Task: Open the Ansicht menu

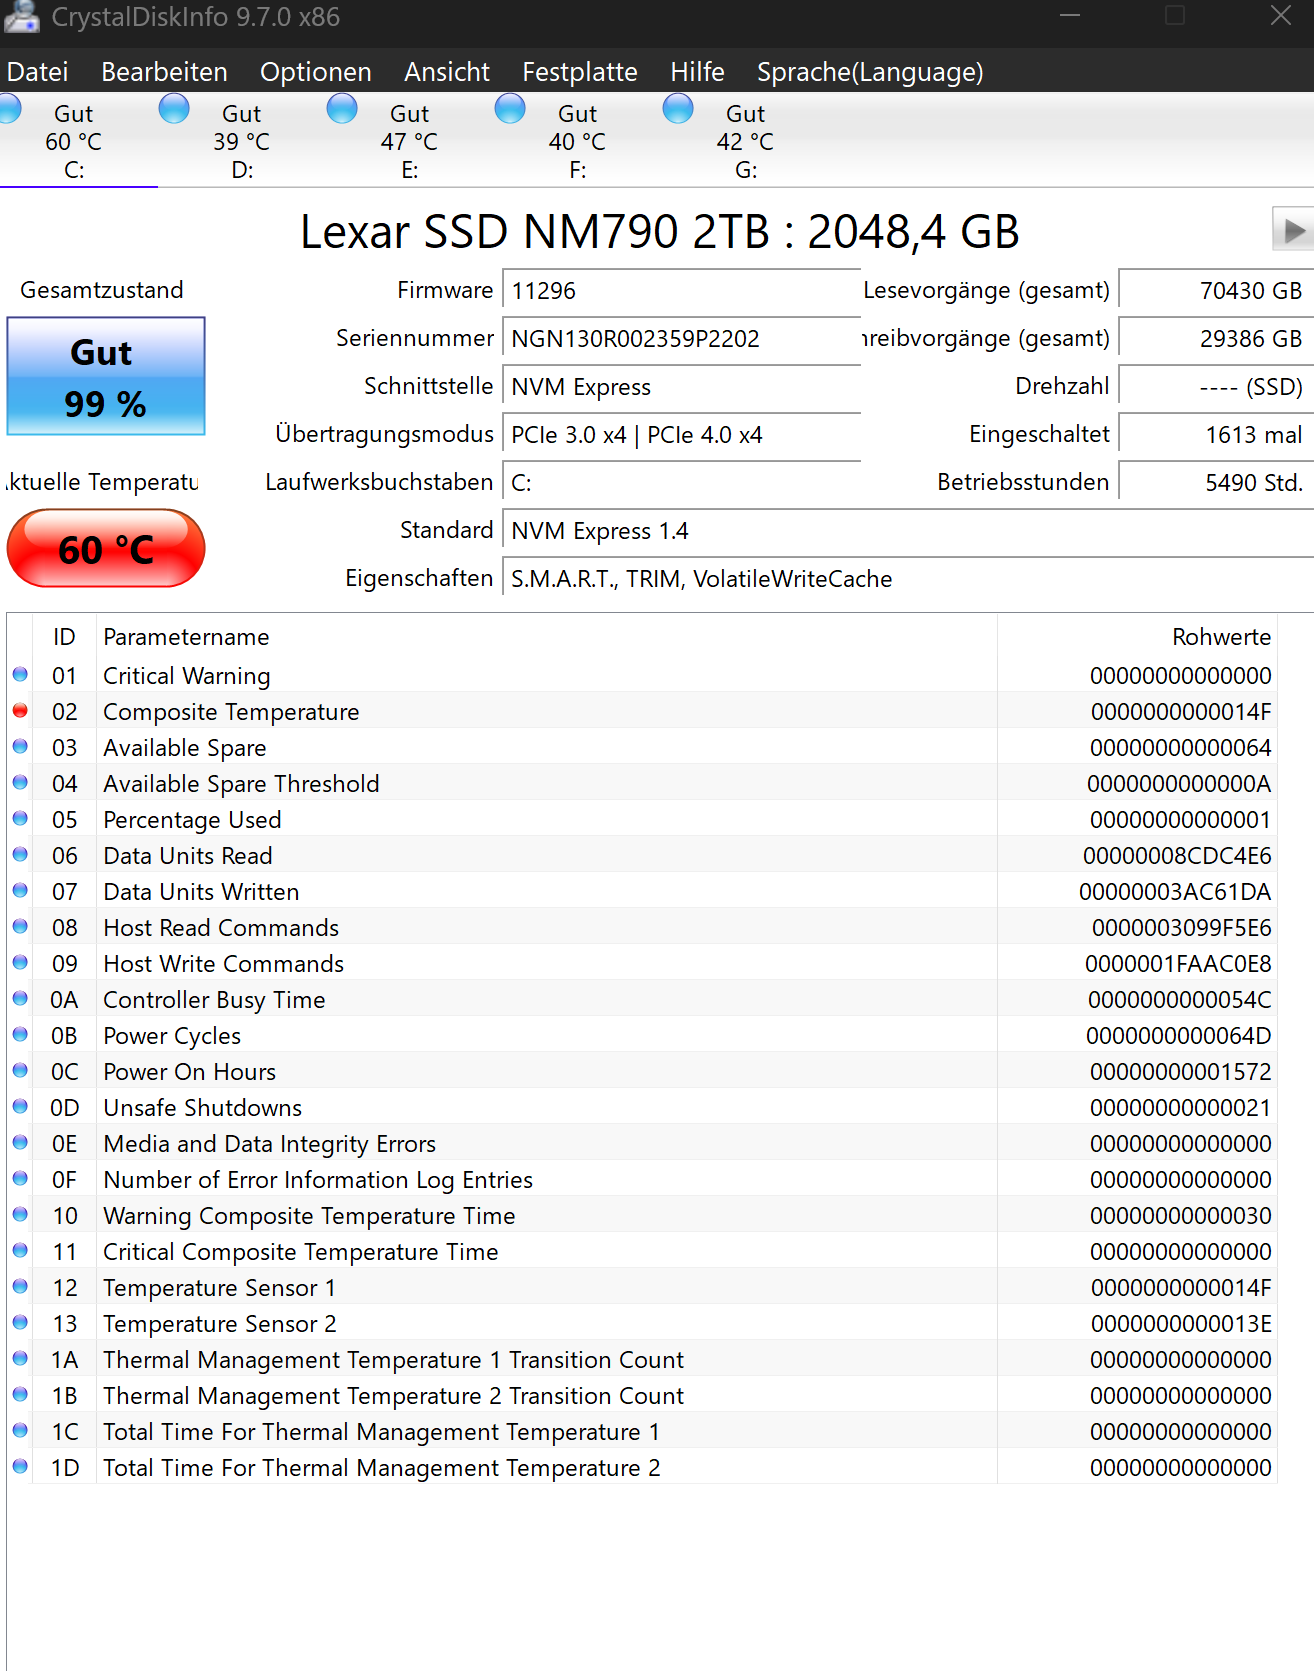Action: tap(446, 72)
